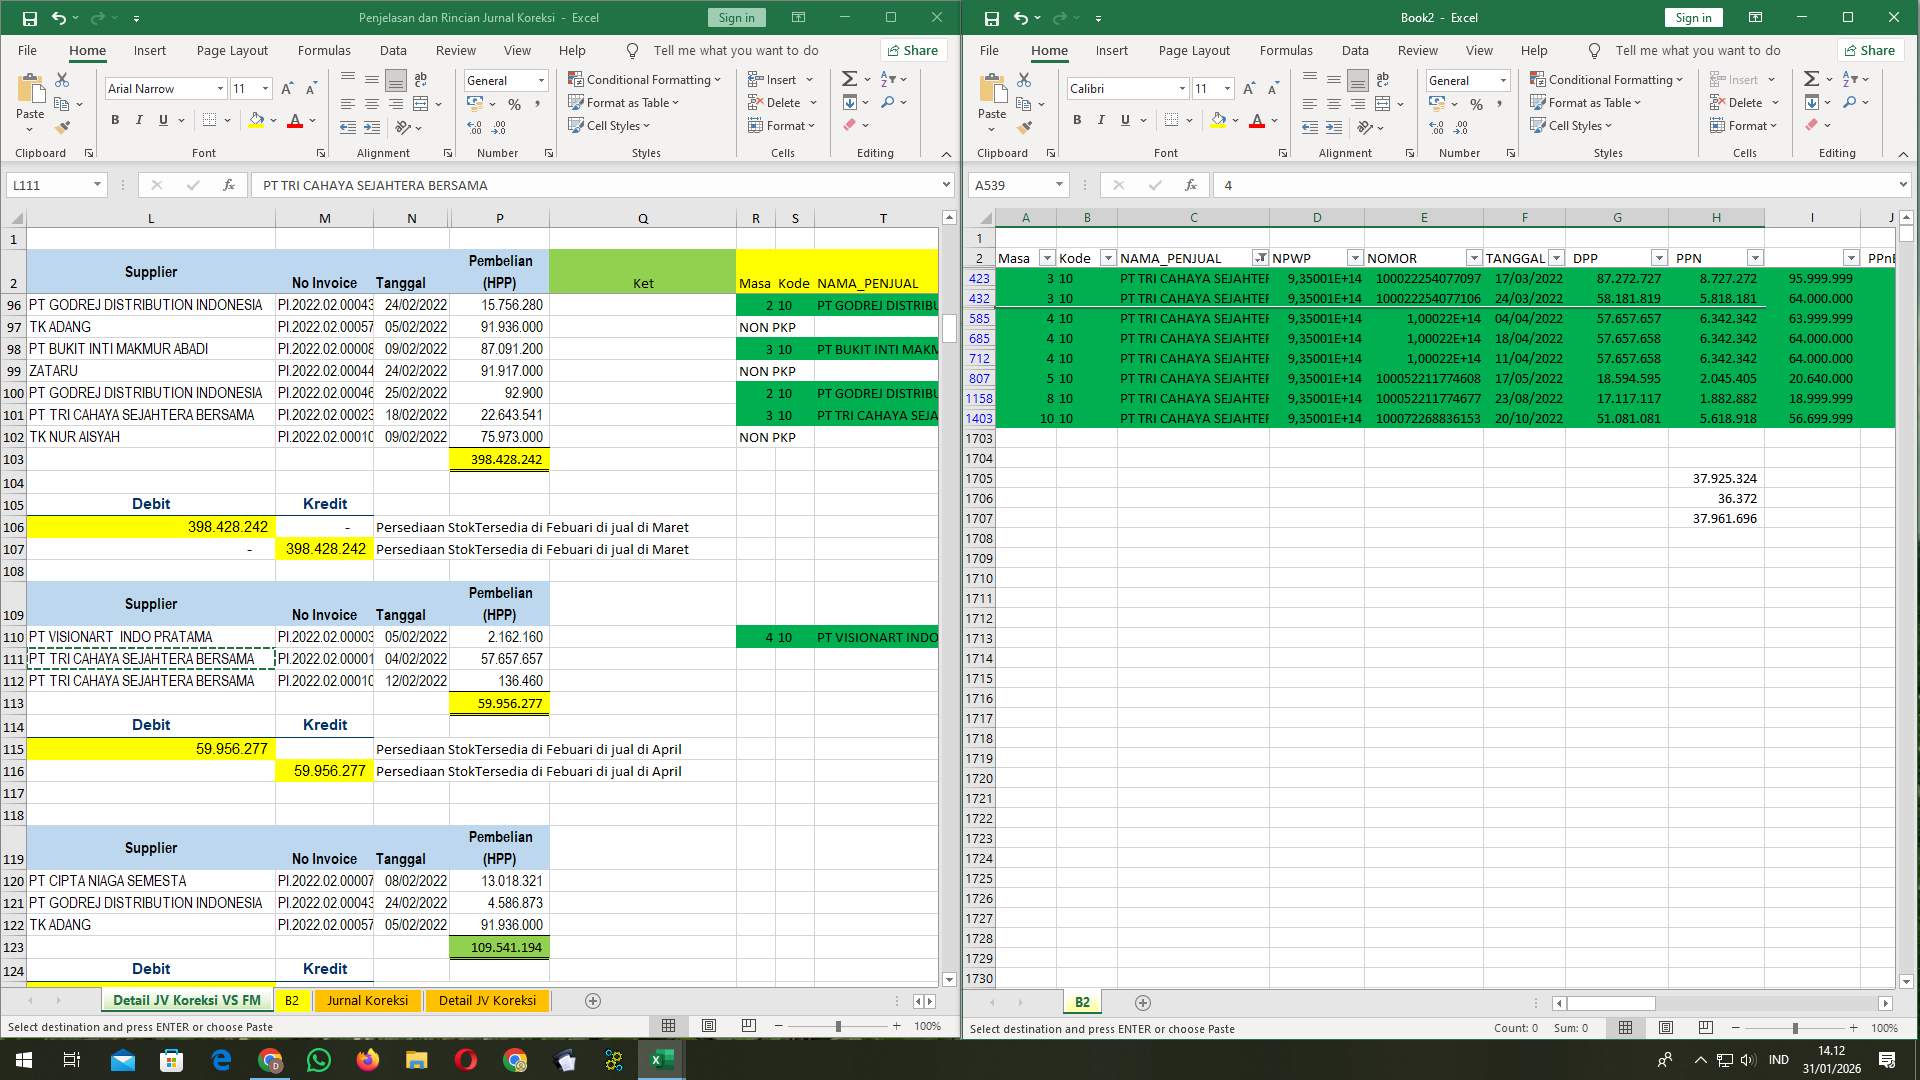Open Cell Styles gallery
The height and width of the screenshot is (1080, 1920).
pos(610,126)
